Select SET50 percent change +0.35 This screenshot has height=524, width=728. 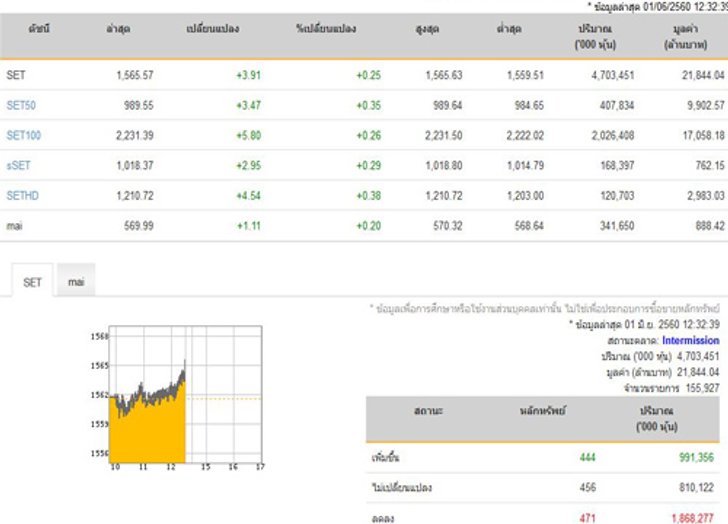(x=369, y=105)
